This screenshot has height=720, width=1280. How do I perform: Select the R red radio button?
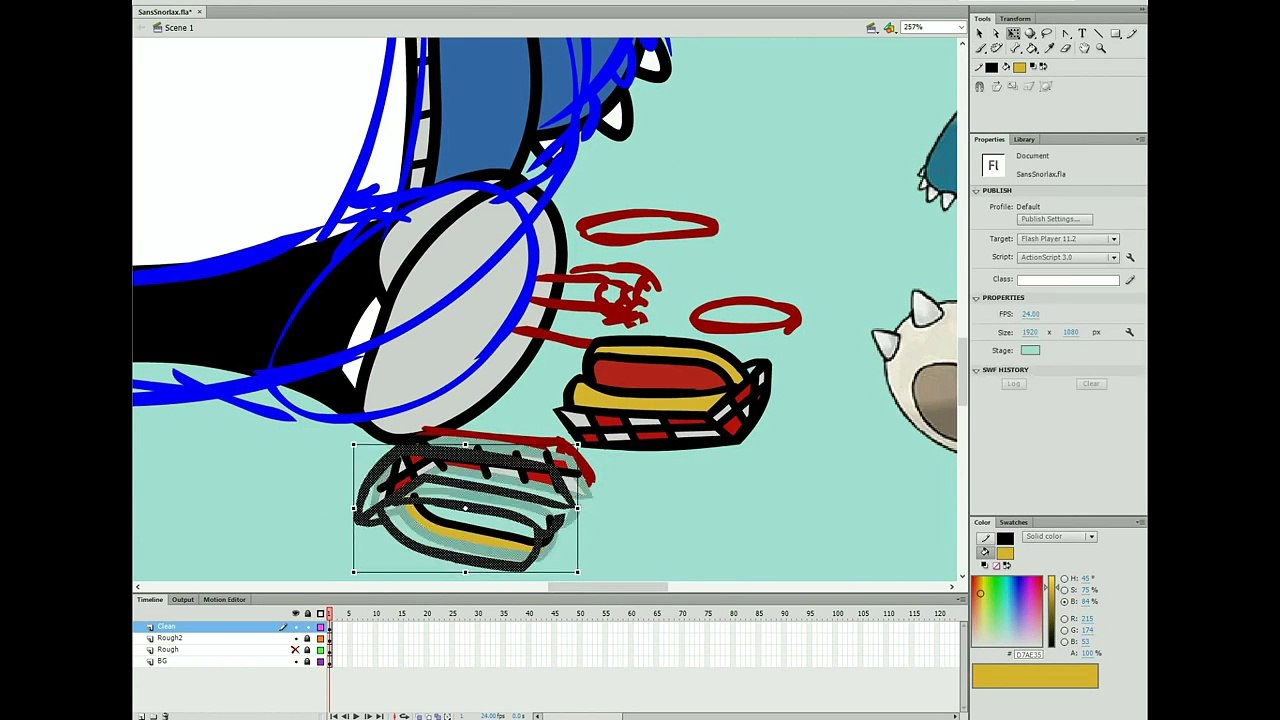point(1064,619)
